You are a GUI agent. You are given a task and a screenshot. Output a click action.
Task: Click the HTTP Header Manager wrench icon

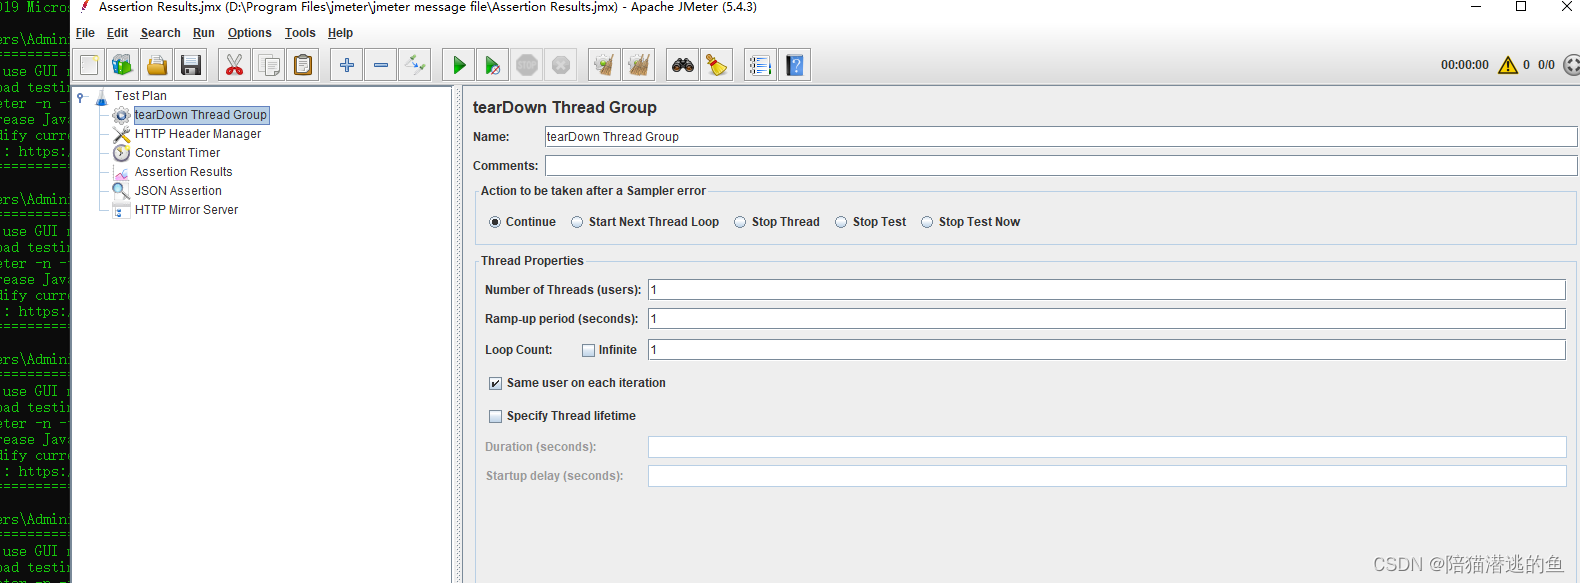point(121,134)
